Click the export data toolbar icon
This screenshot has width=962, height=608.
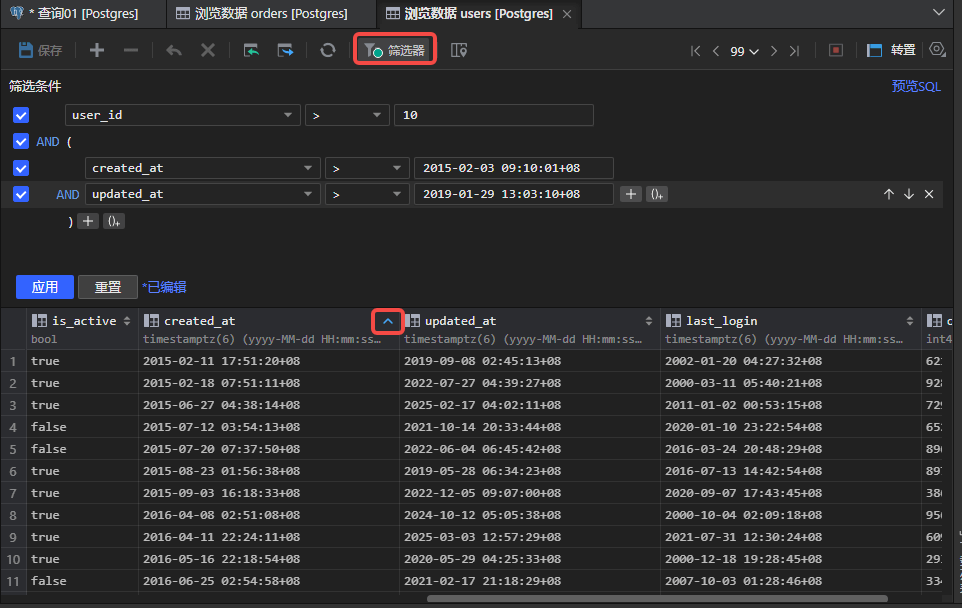pos(285,50)
